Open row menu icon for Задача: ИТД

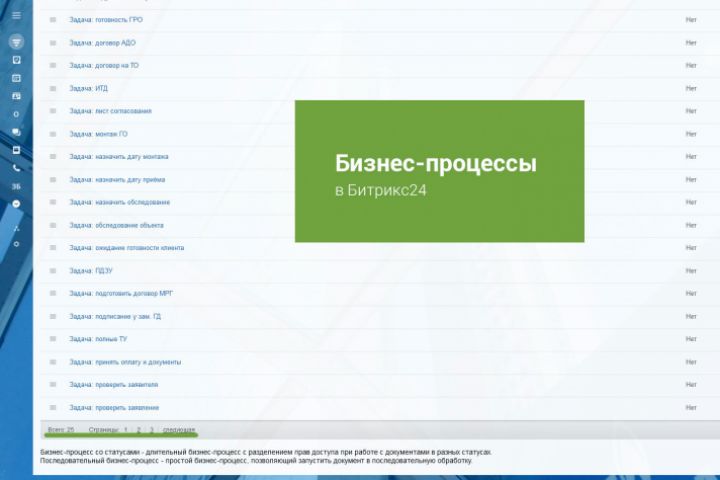coord(53,88)
